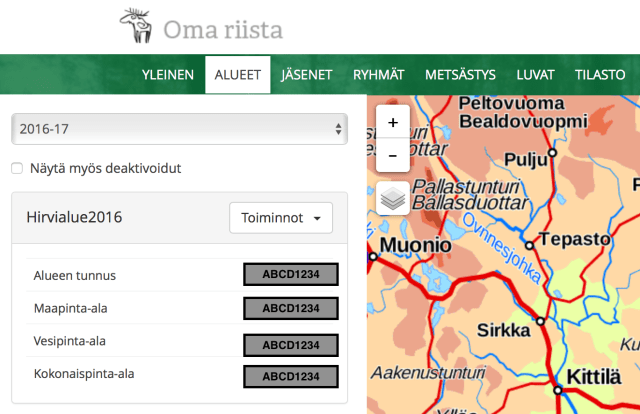The image size is (640, 414).
Task: Expand the Toiminnot actions menu
Action: tap(281, 218)
